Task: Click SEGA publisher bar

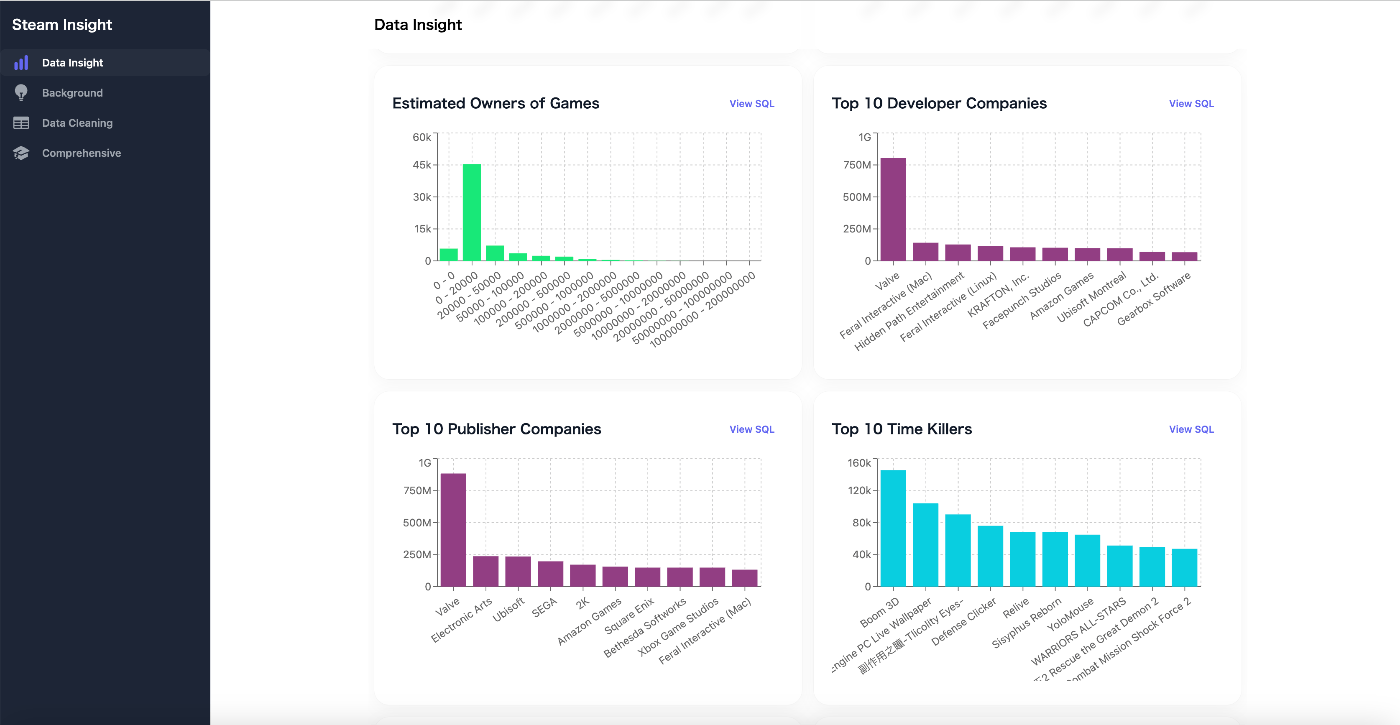Action: 551,574
